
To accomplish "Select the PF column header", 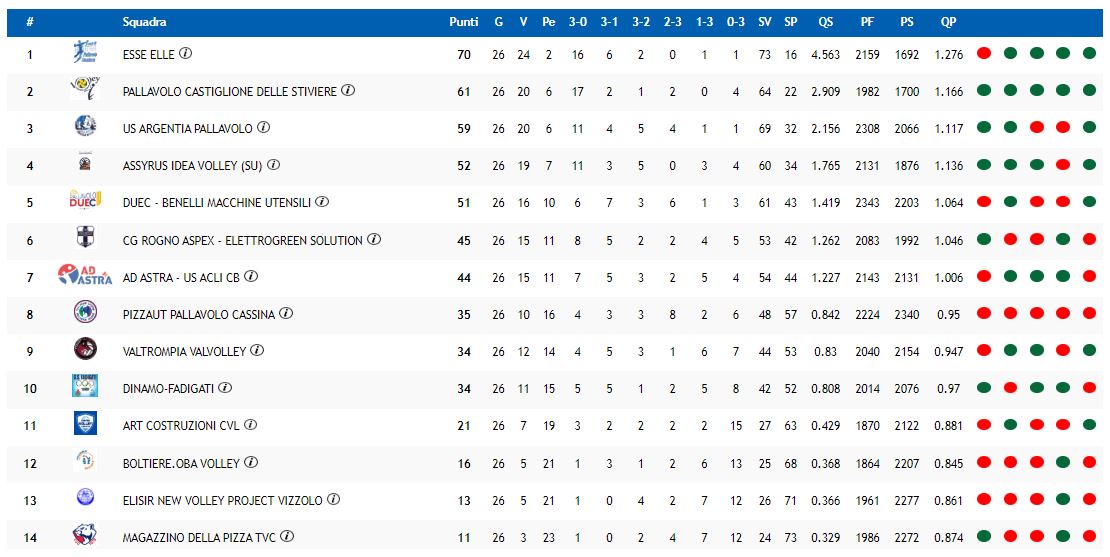I will click(867, 22).
